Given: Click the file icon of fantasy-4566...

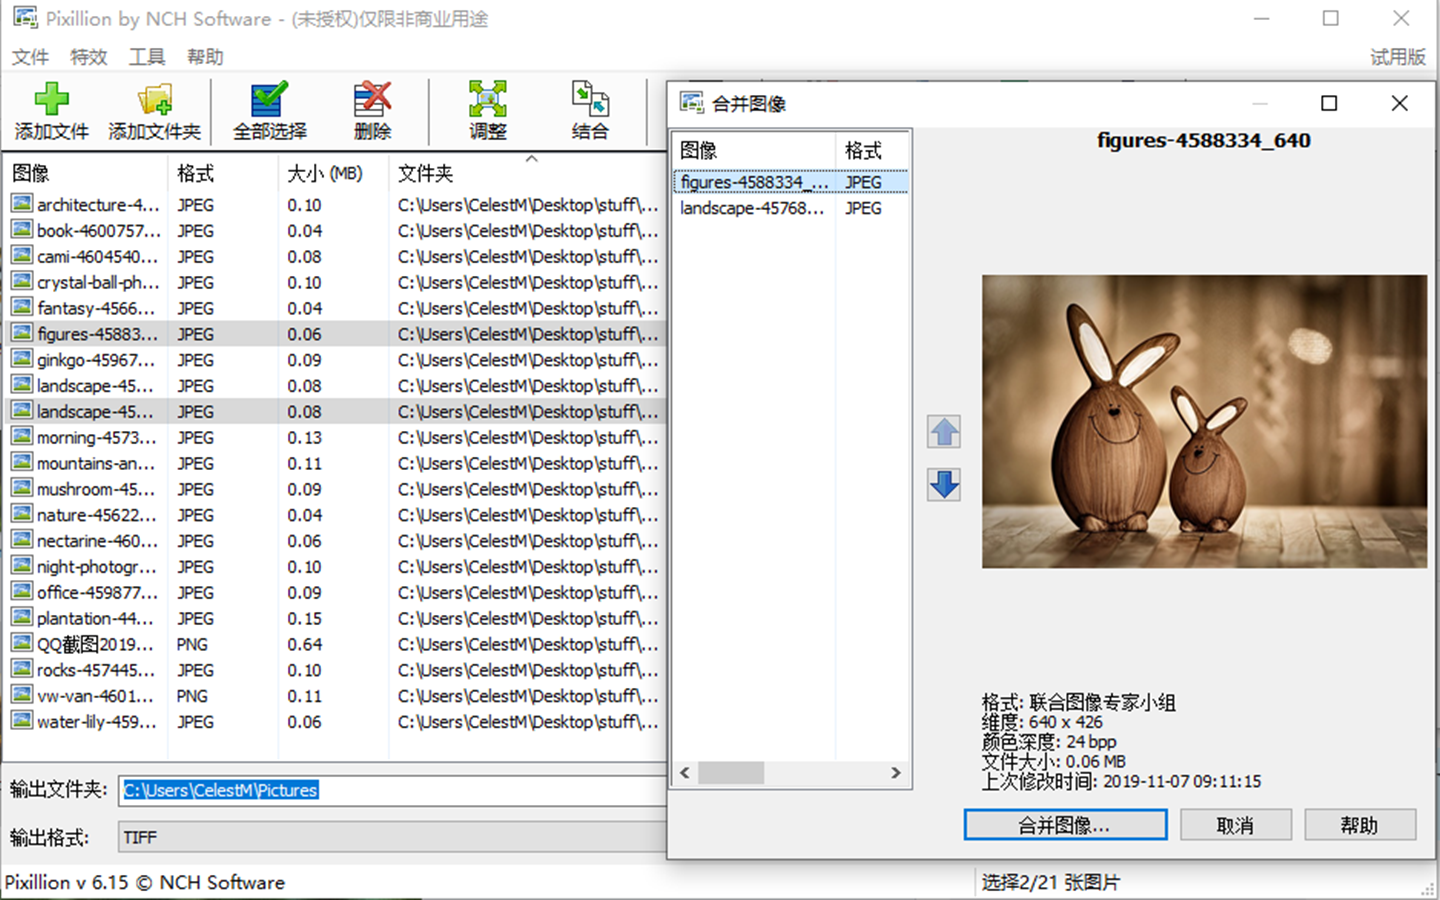Looking at the screenshot, I should pyautogui.click(x=22, y=308).
